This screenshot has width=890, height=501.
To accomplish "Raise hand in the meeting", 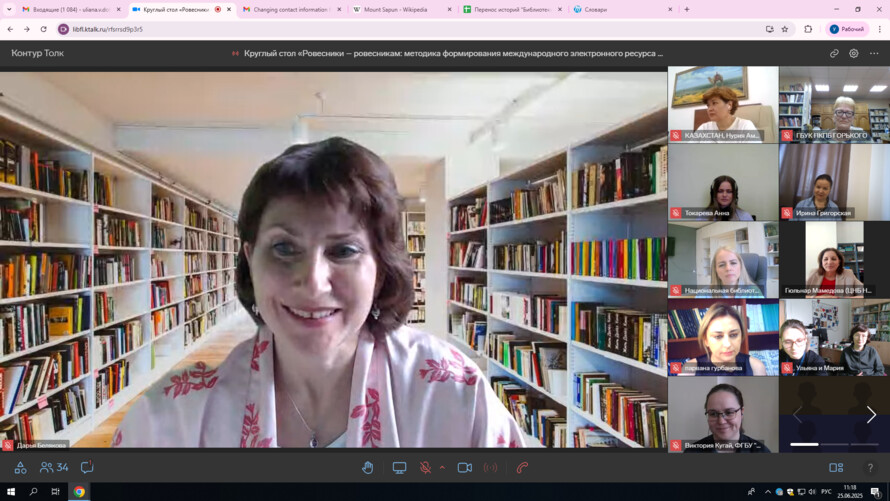I will [x=368, y=467].
